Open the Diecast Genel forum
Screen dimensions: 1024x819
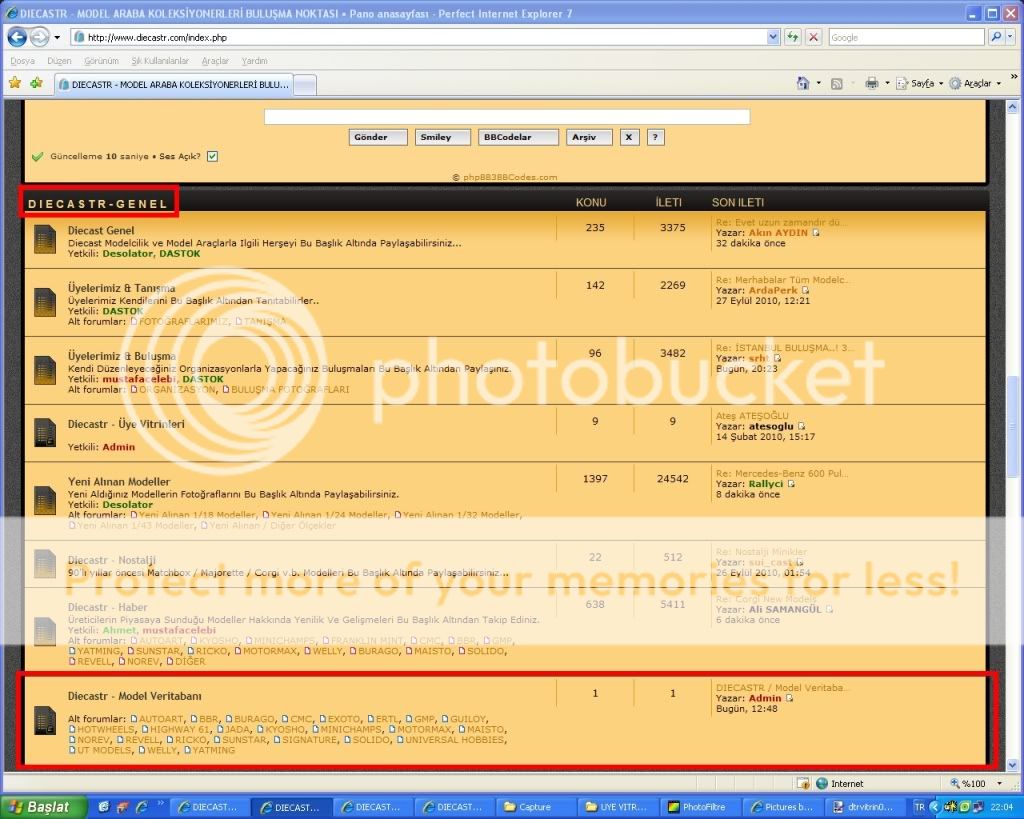pyautogui.click(x=101, y=230)
